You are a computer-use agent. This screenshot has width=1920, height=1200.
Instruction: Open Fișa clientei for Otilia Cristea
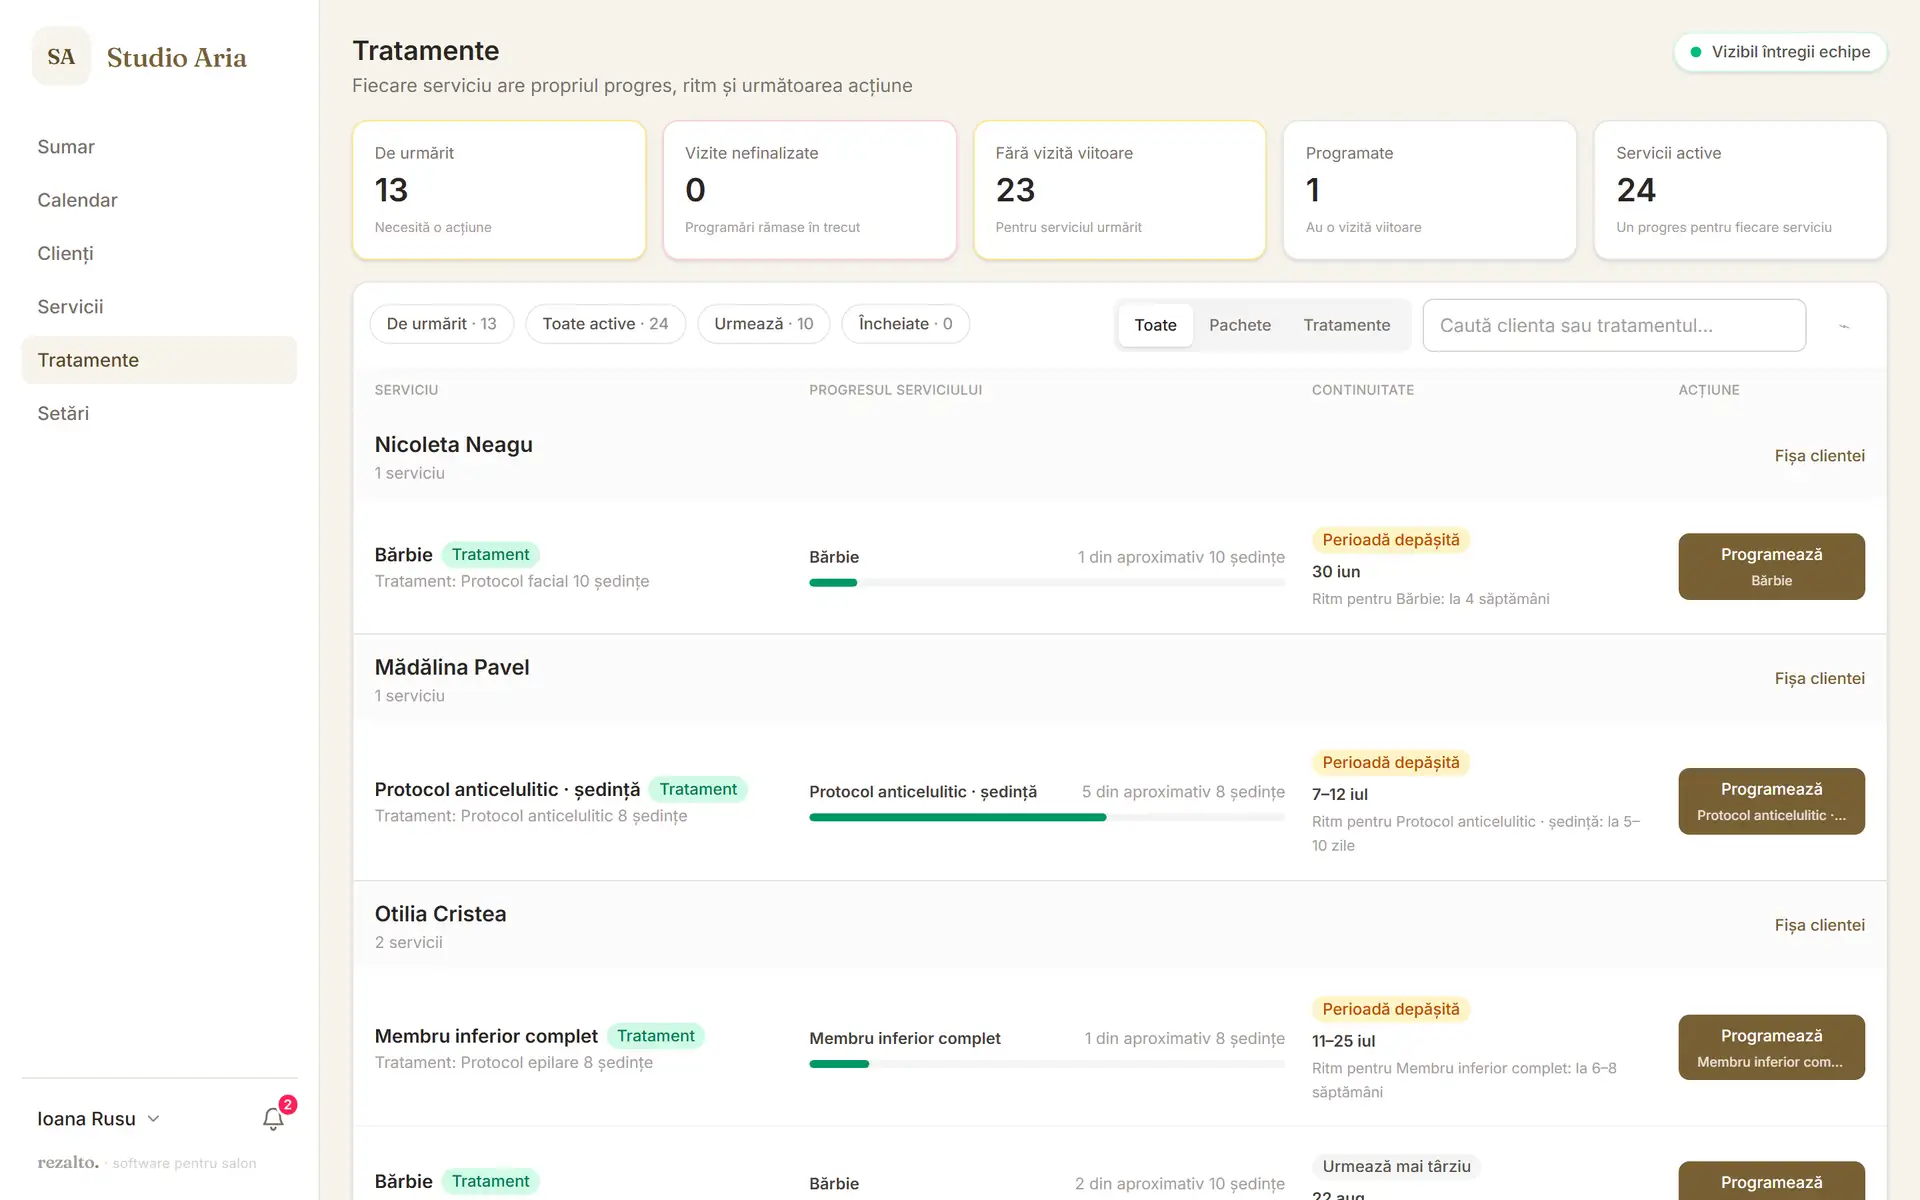1819,926
